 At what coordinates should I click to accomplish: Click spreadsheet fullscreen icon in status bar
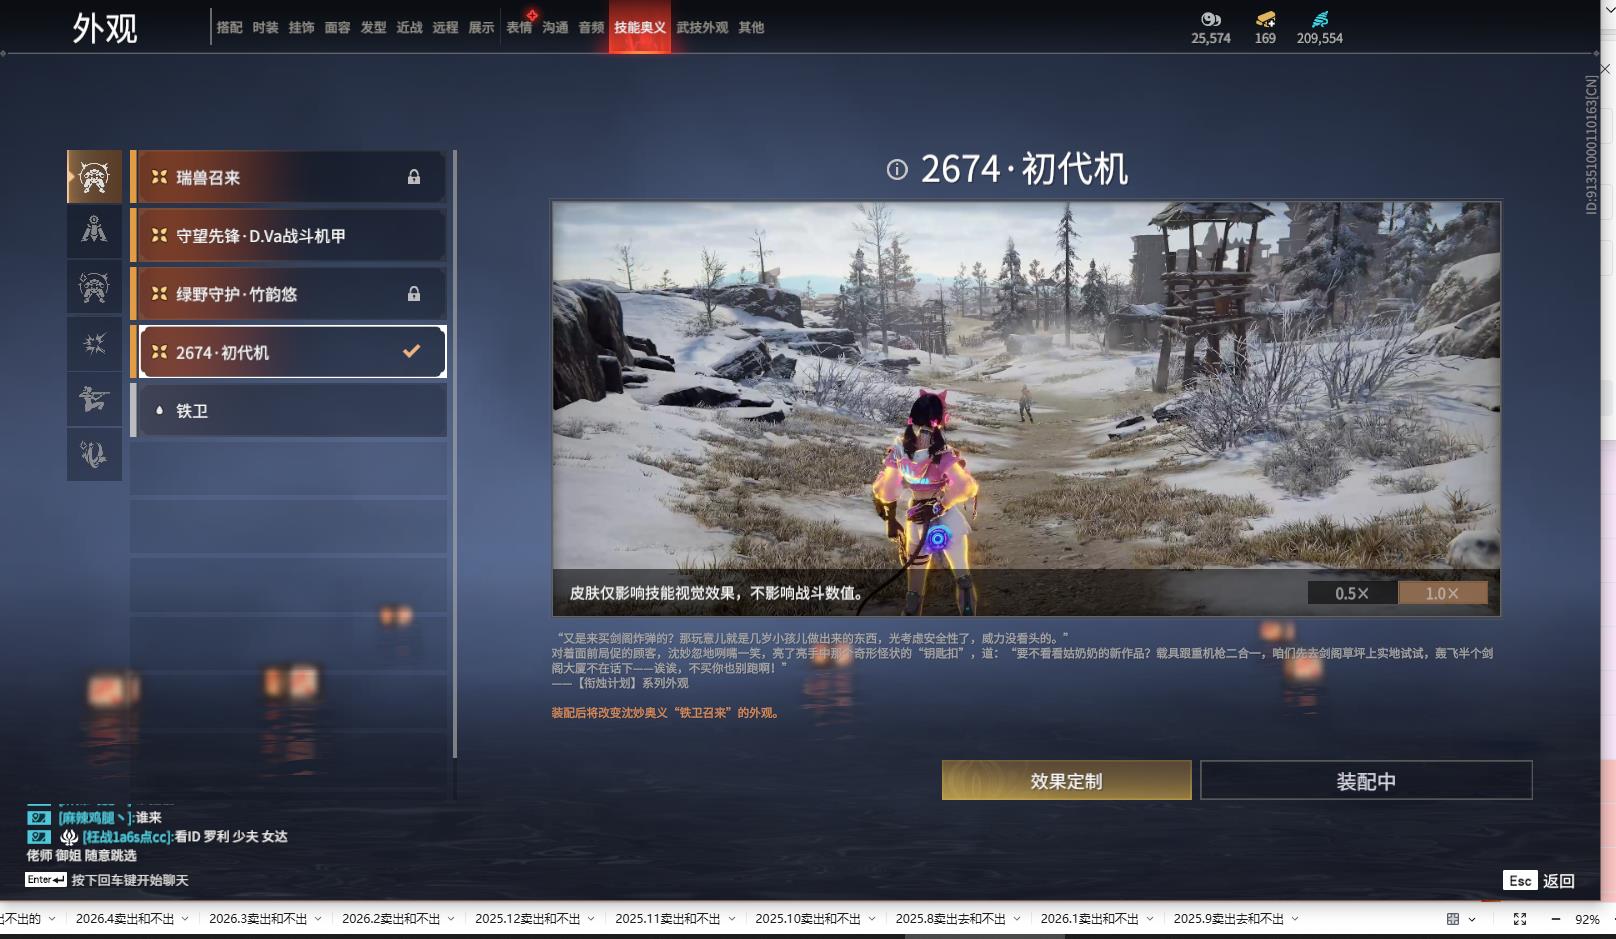click(x=1520, y=919)
